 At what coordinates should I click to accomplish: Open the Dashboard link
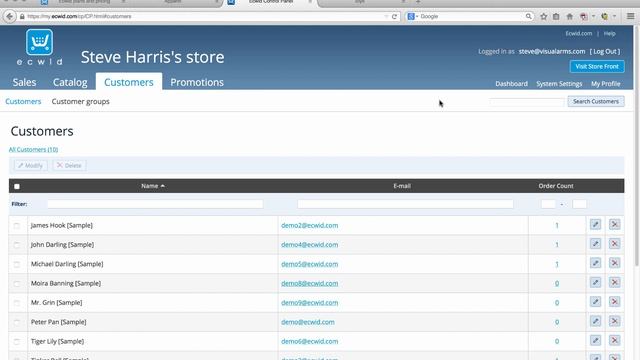pos(511,84)
